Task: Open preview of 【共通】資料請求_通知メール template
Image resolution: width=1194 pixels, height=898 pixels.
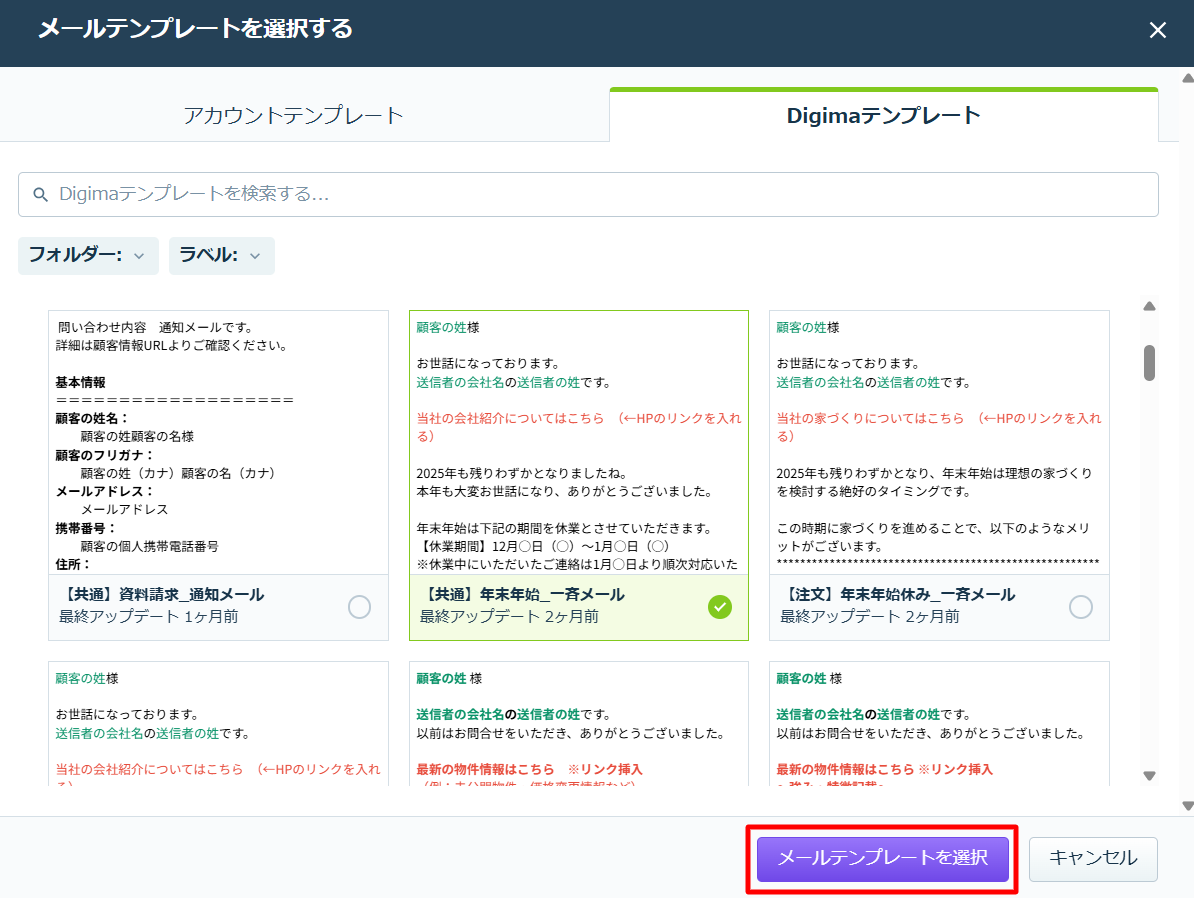Action: tap(219, 443)
